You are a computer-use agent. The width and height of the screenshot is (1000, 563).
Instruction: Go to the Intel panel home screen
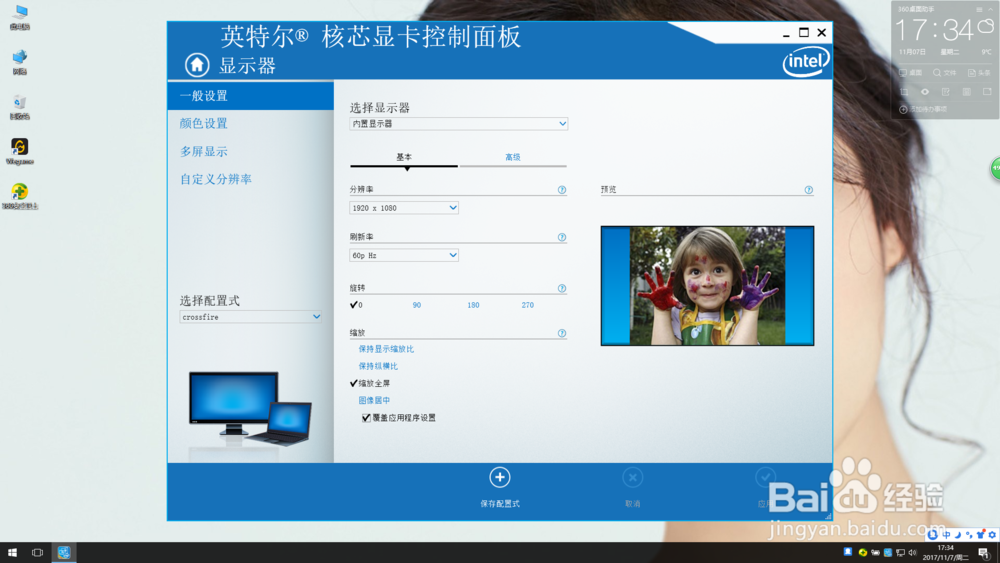[197, 64]
